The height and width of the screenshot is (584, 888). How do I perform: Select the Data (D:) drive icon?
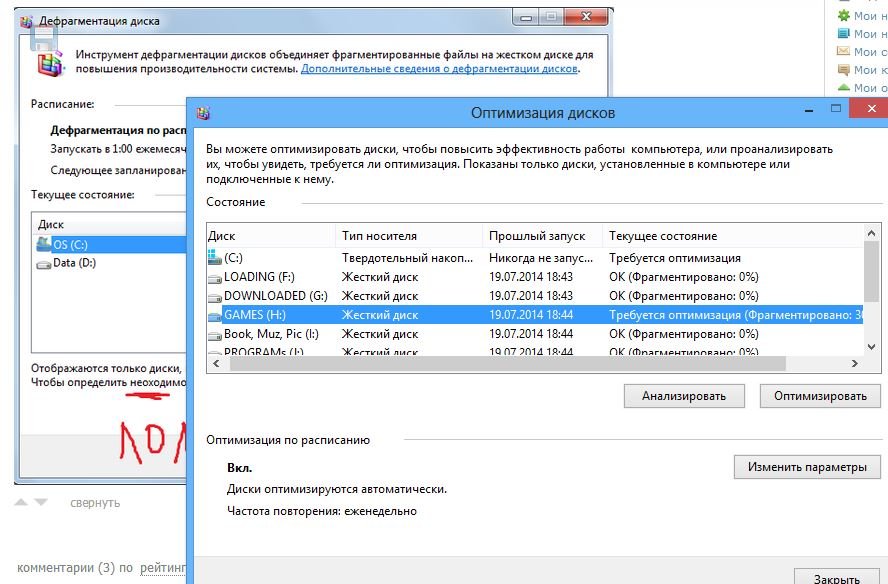tap(43, 263)
